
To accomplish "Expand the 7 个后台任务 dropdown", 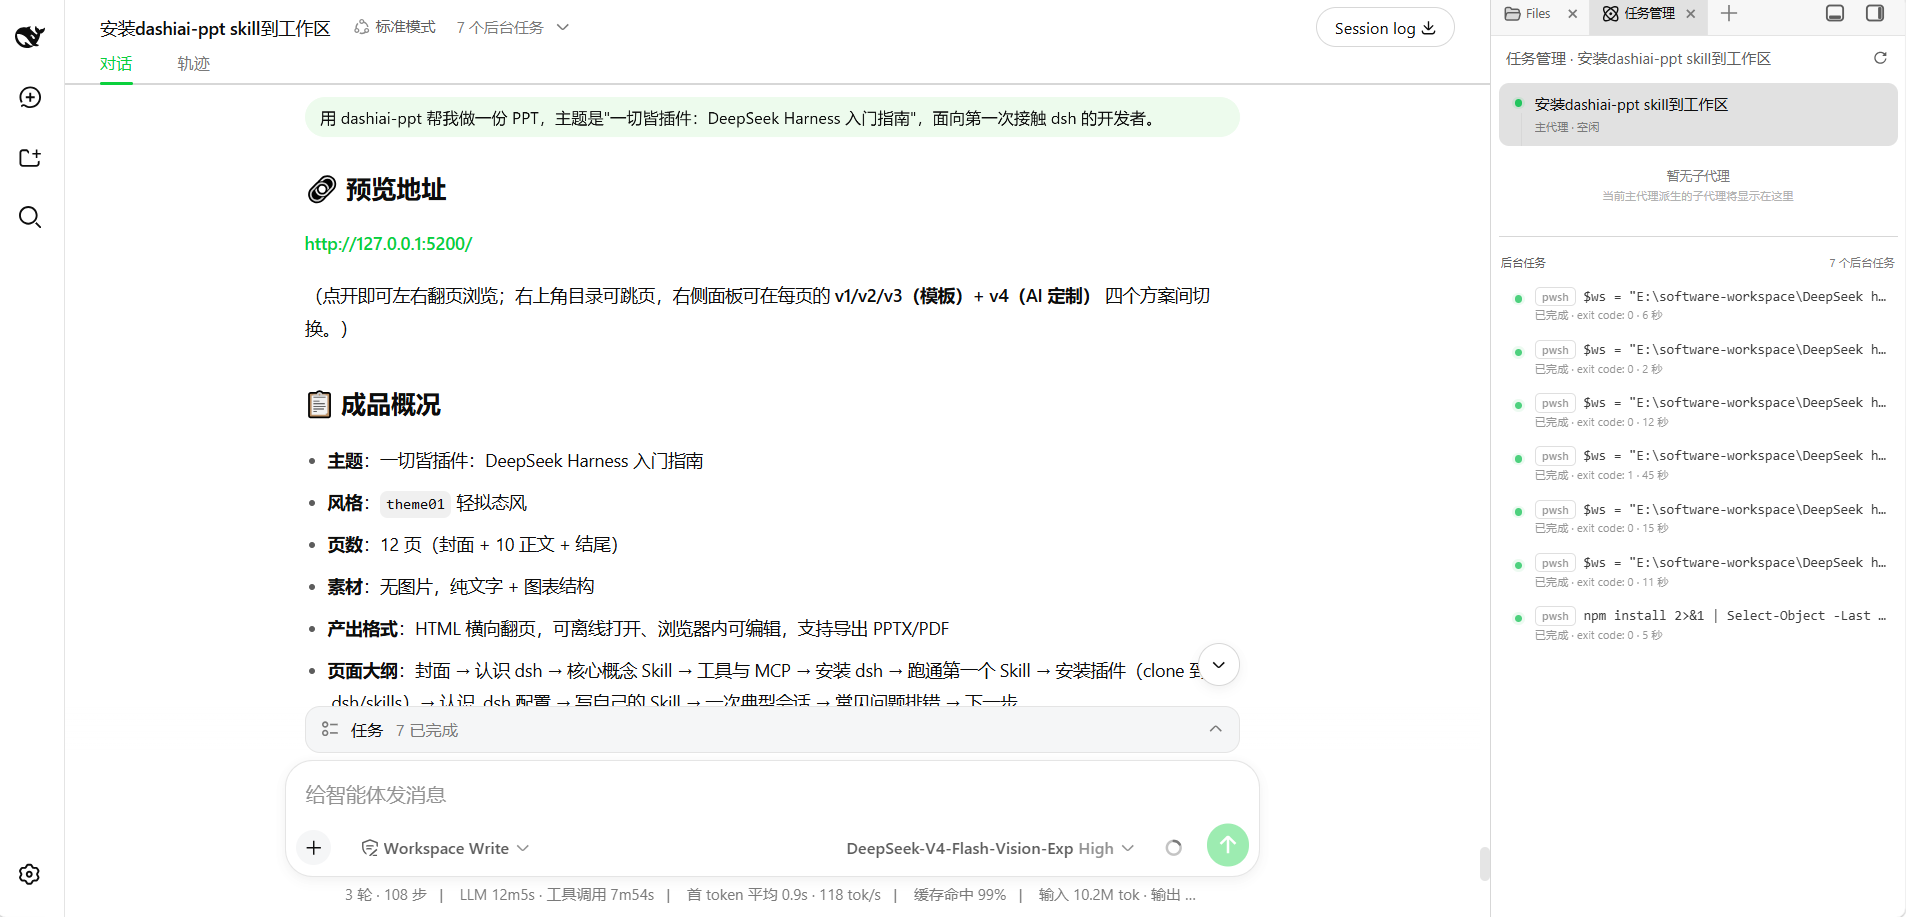I will [512, 27].
